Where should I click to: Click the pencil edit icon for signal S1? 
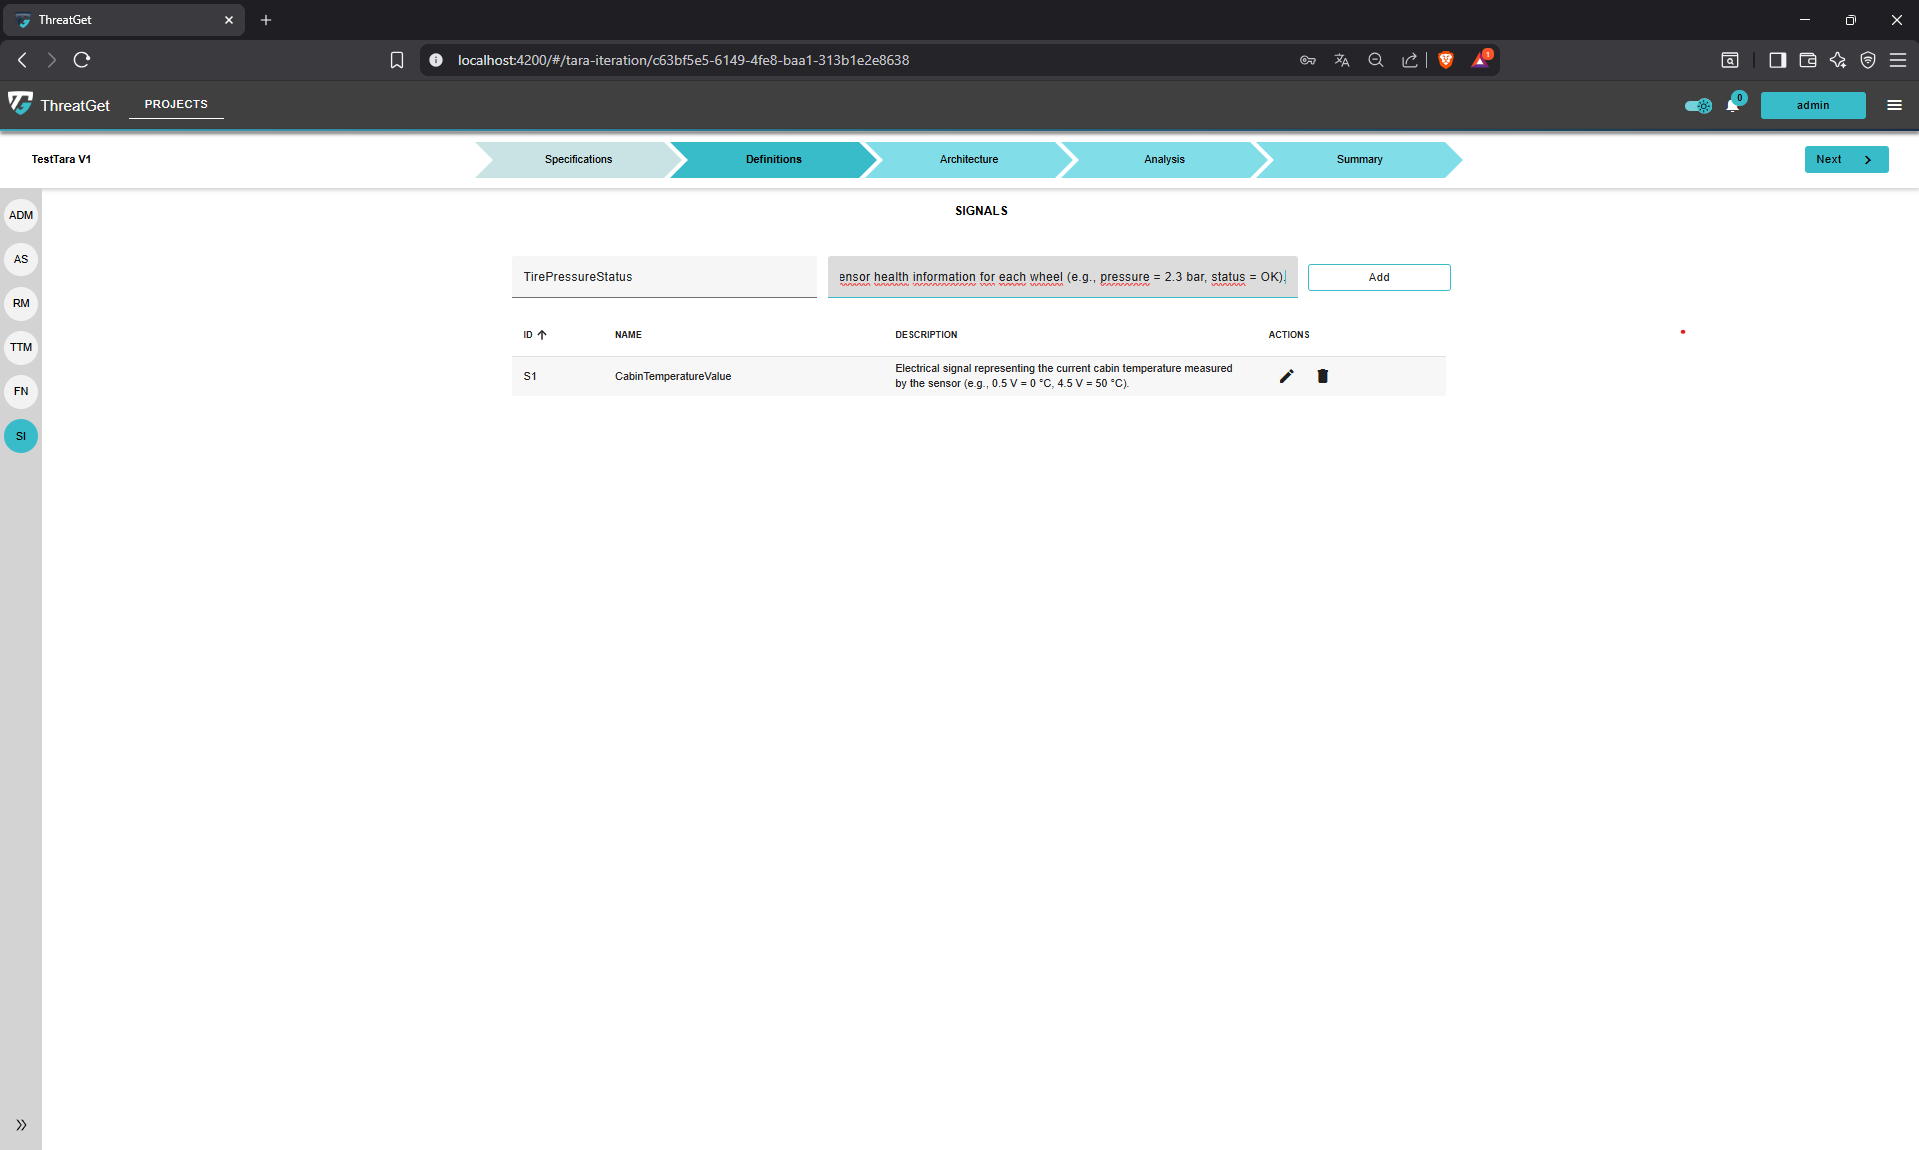(x=1286, y=376)
